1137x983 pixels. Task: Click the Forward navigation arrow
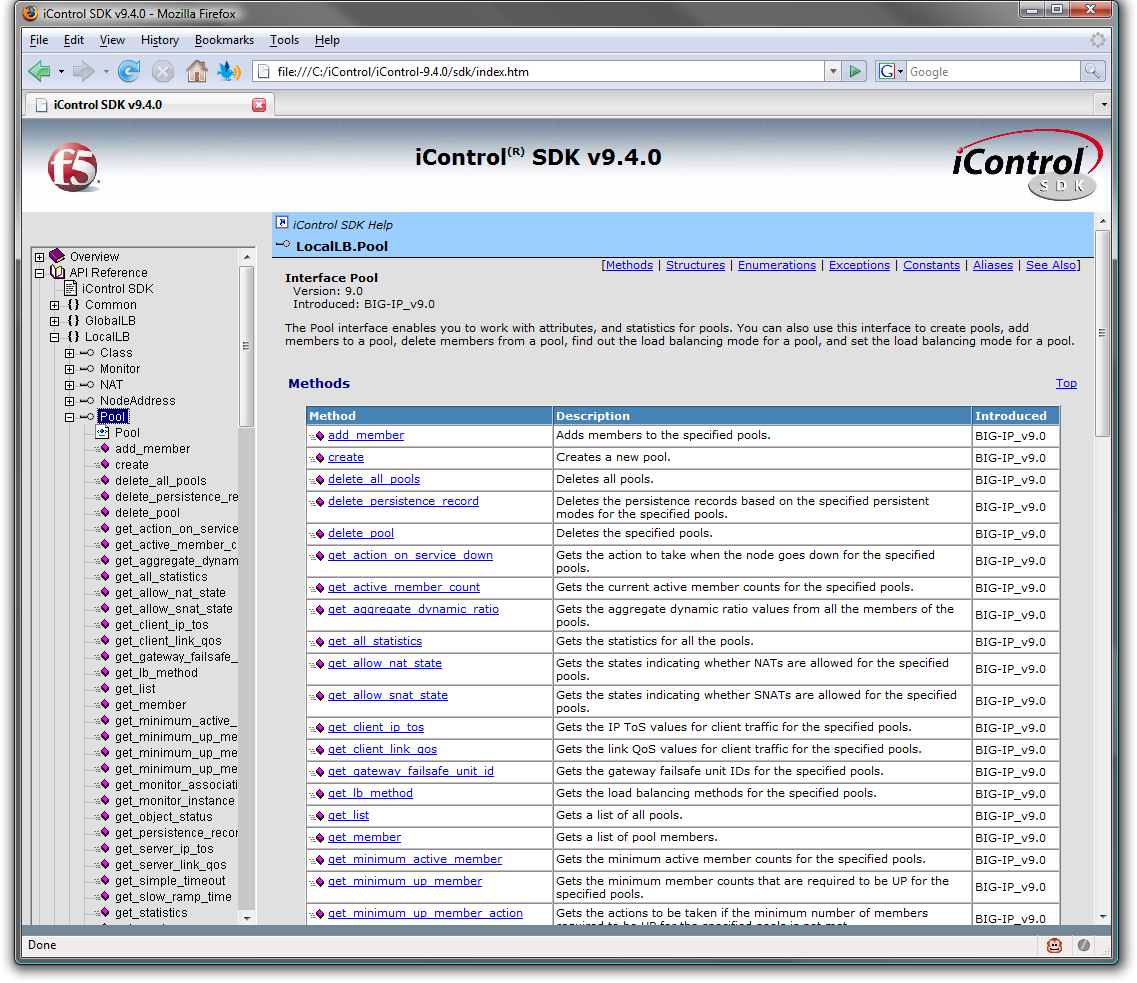[x=84, y=71]
